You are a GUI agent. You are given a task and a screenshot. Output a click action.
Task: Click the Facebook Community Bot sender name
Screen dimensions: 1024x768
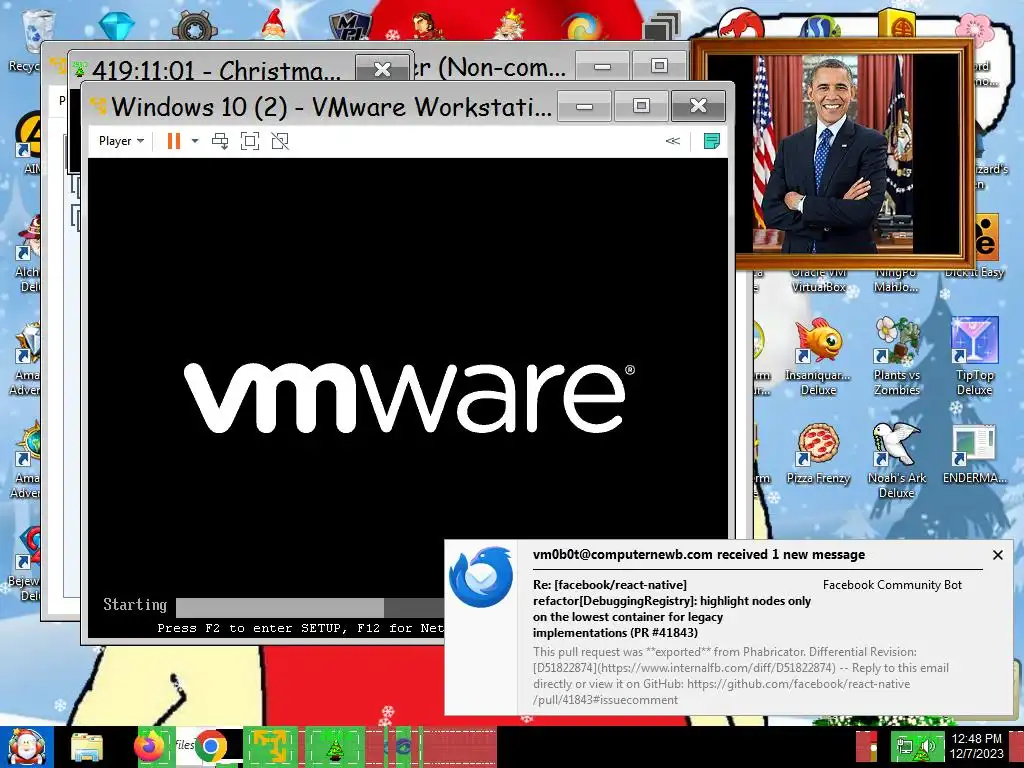[x=892, y=585]
